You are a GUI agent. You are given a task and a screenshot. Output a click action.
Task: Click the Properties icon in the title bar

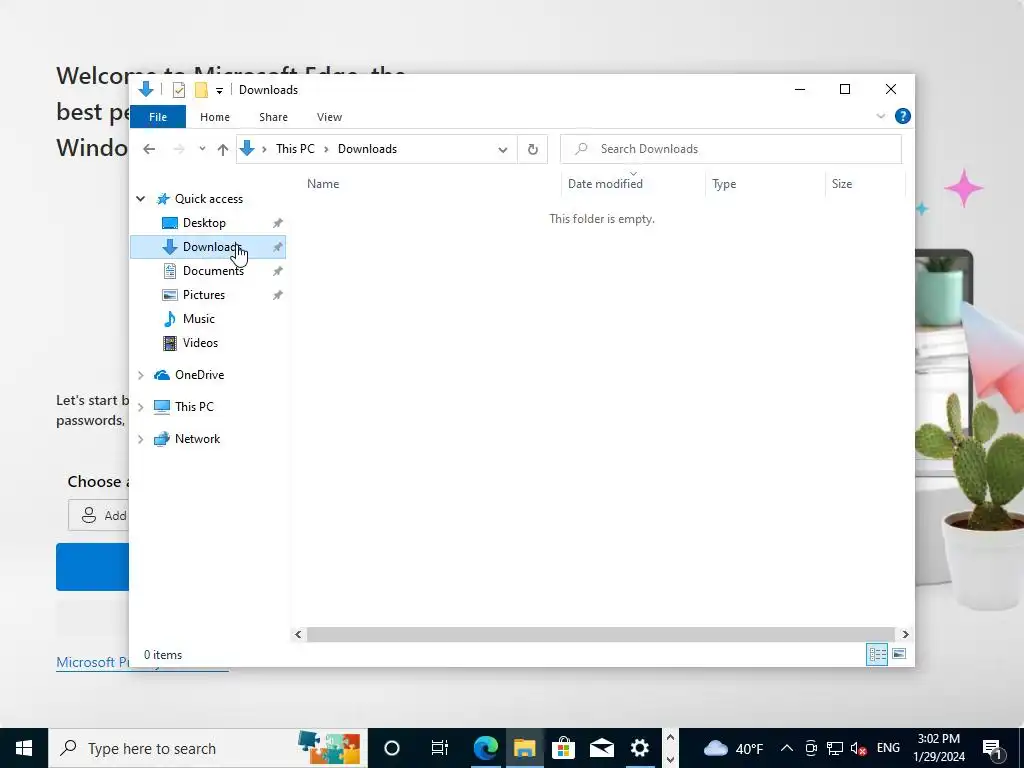[x=178, y=90]
